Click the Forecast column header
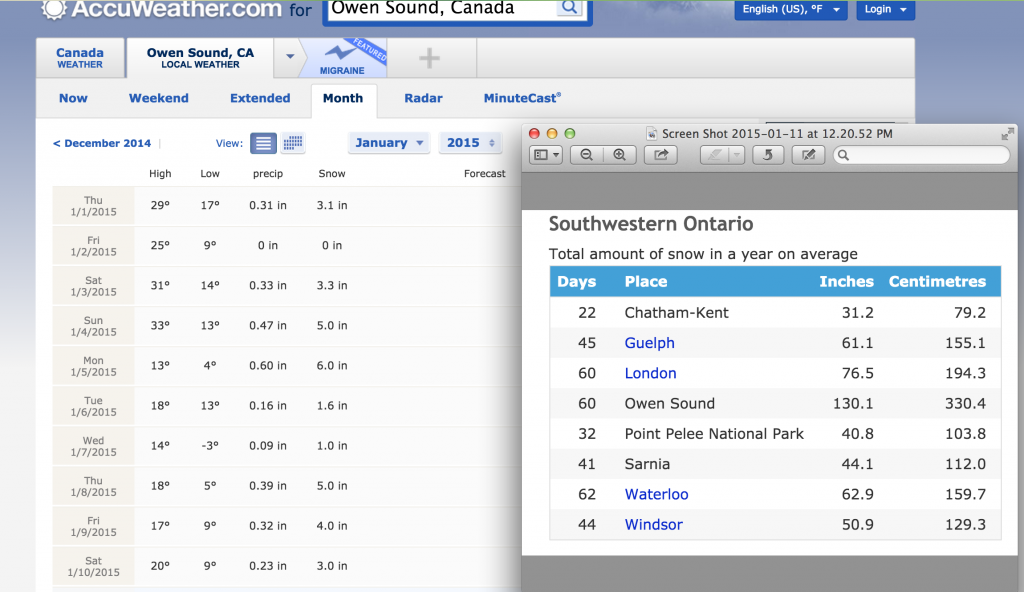Screen dimensions: 1024x592 [x=485, y=174]
